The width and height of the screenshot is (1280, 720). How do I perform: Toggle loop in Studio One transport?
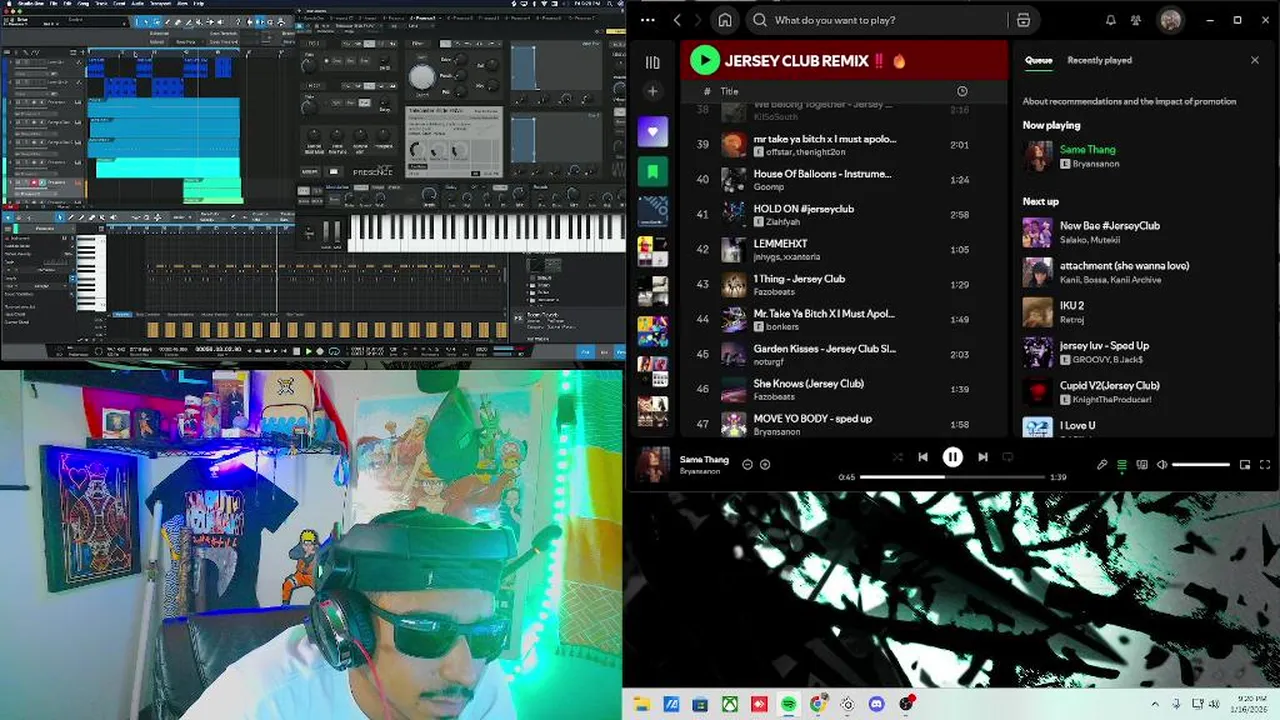pyautogui.click(x=334, y=351)
